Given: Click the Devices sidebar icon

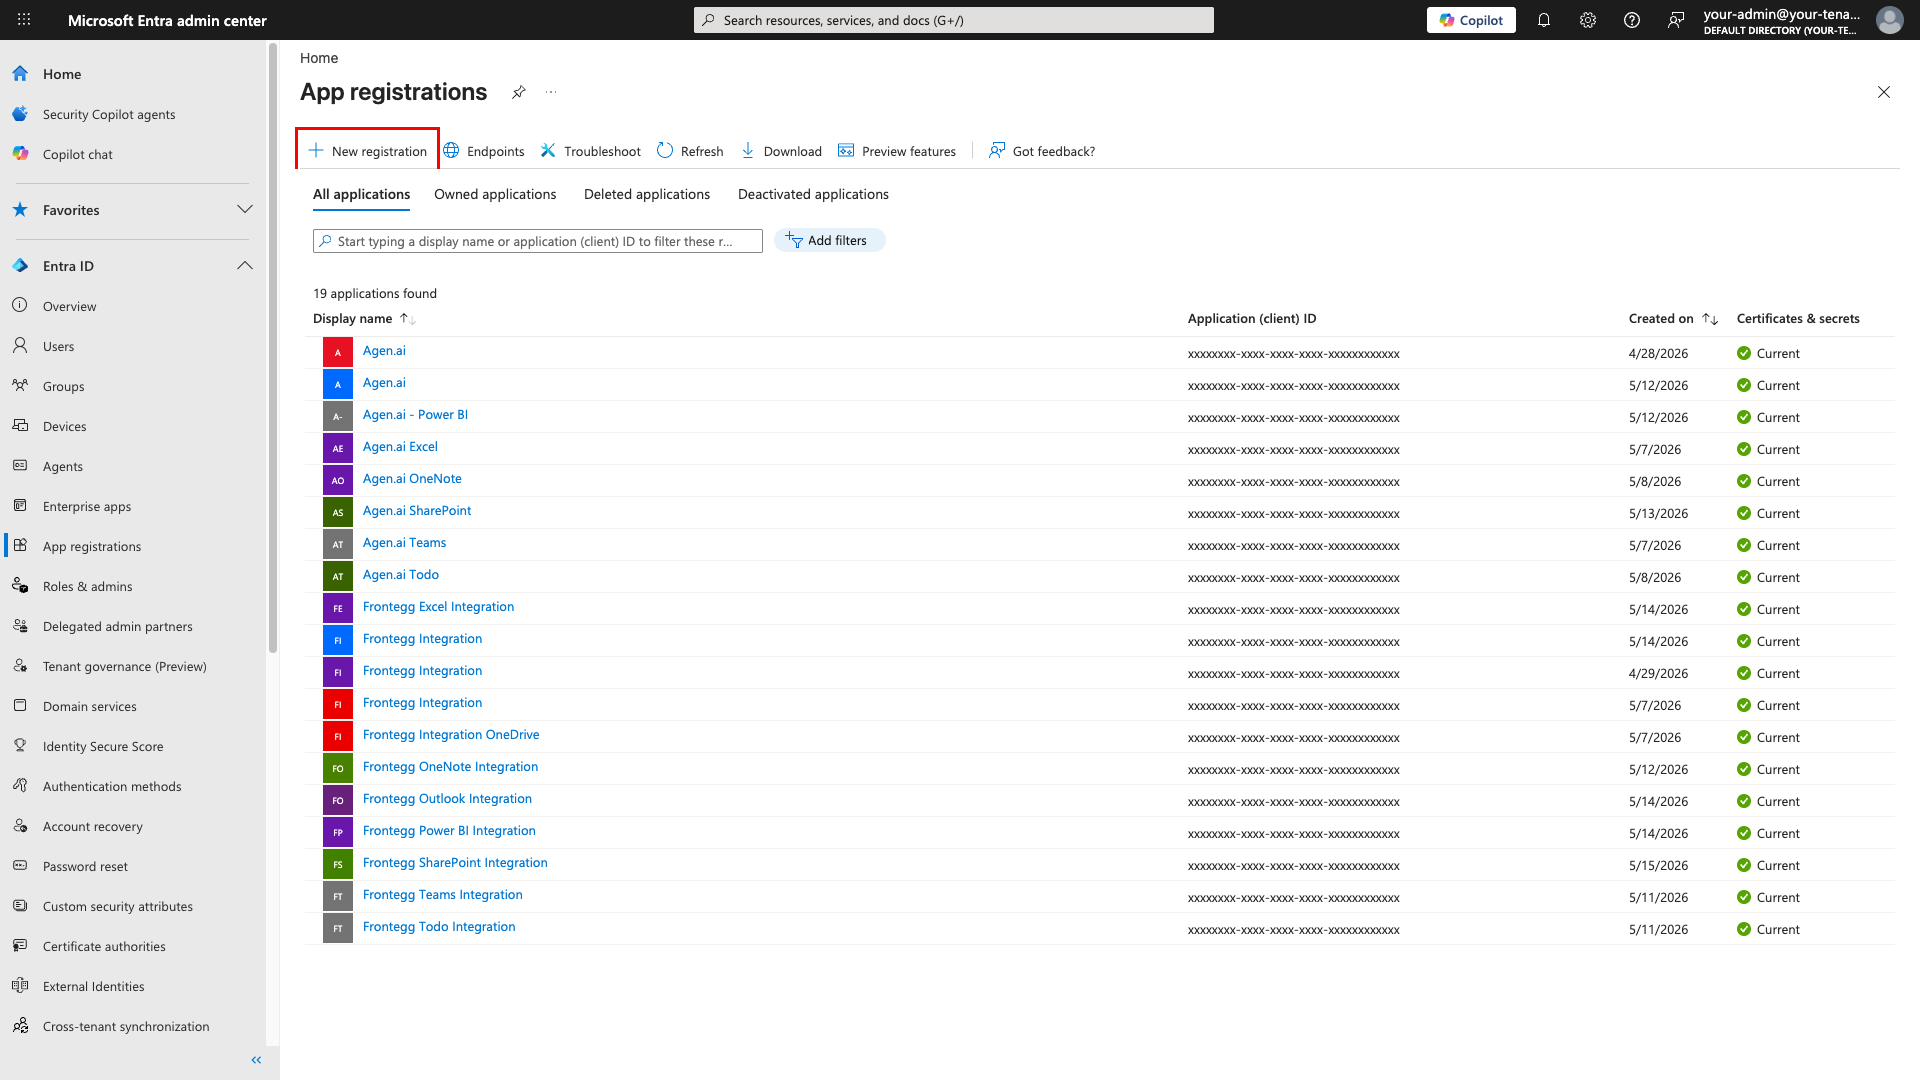Looking at the screenshot, I should coord(20,426).
